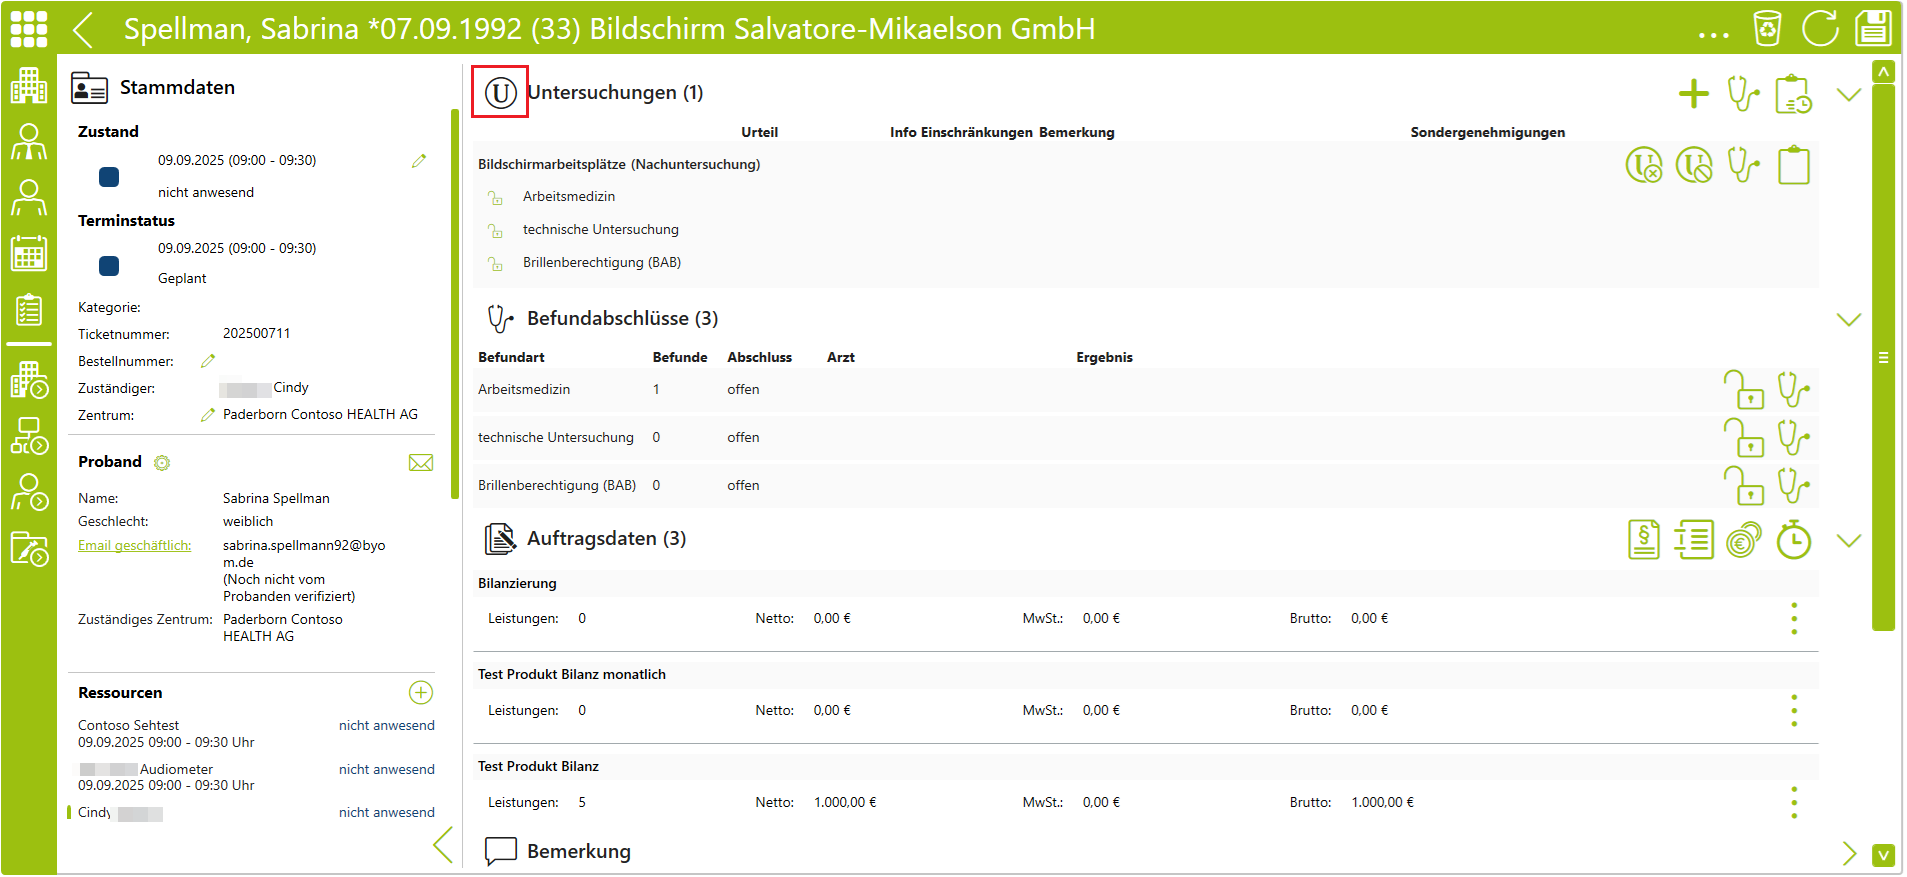1907x877 pixels.
Task: Open the euro coins icon in Auftragsdaten
Action: pos(1744,540)
